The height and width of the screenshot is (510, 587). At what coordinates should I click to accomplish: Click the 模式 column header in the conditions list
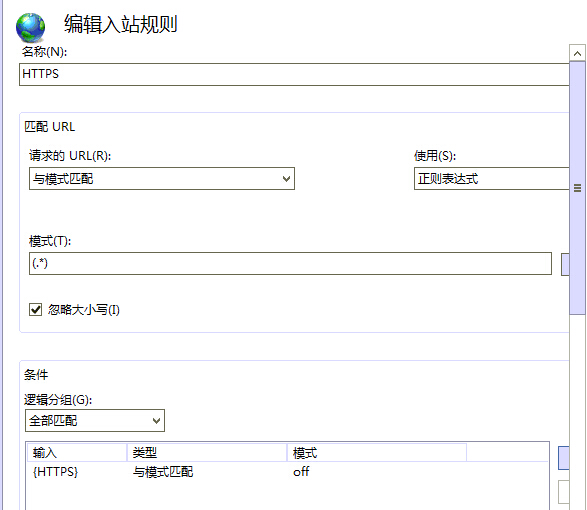[x=377, y=453]
